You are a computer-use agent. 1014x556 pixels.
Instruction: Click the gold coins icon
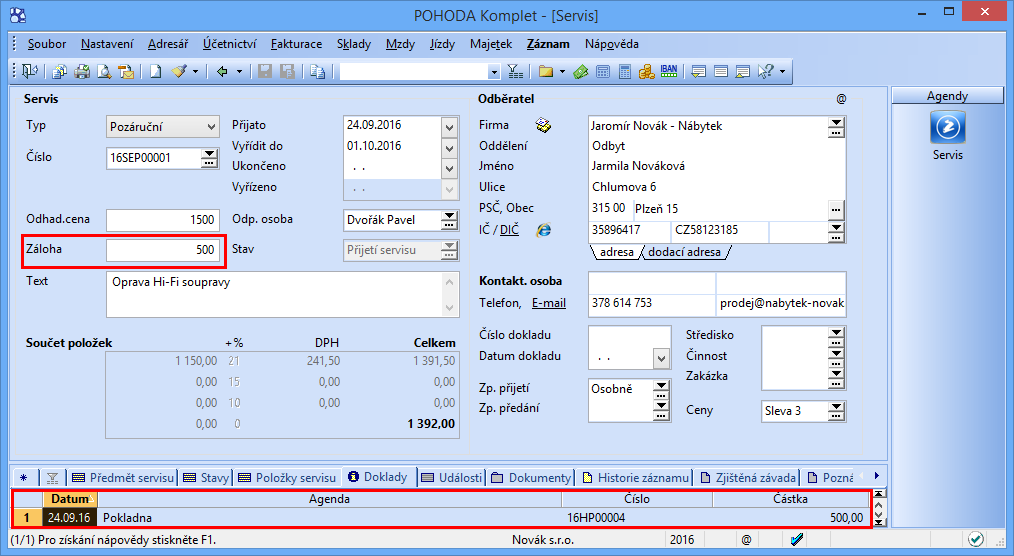point(647,71)
